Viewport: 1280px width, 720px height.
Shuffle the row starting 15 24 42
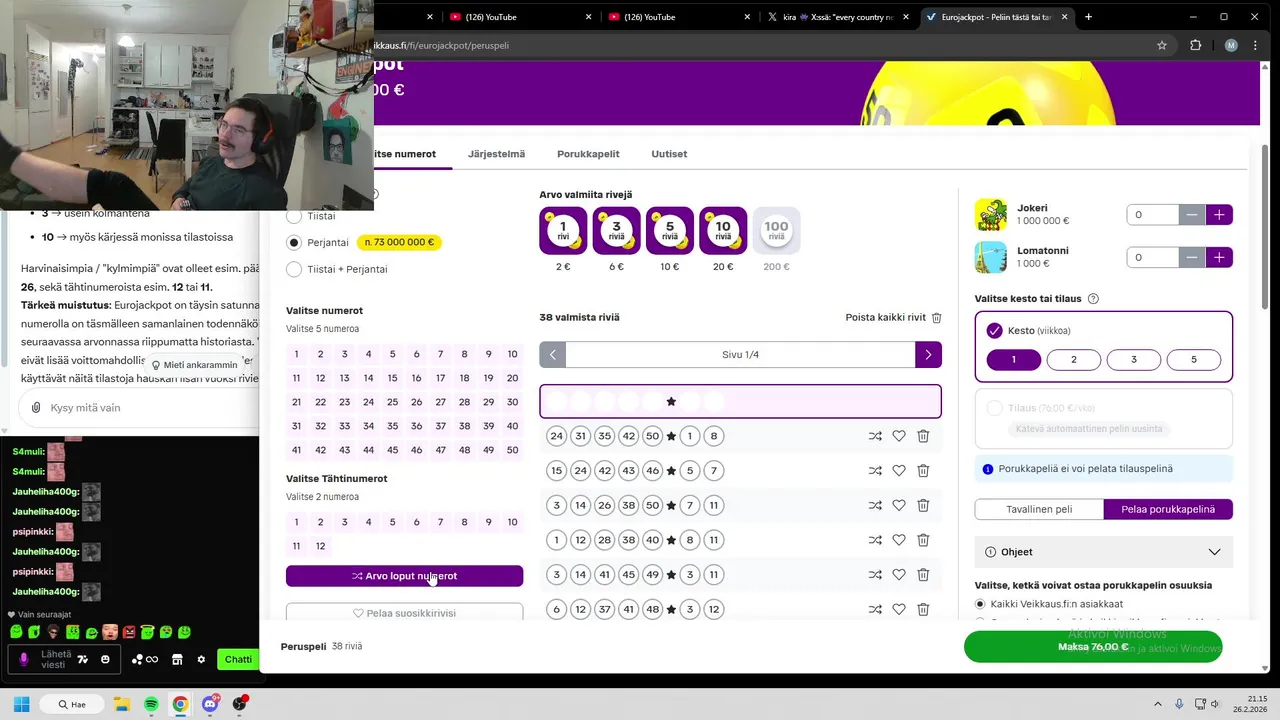875,470
